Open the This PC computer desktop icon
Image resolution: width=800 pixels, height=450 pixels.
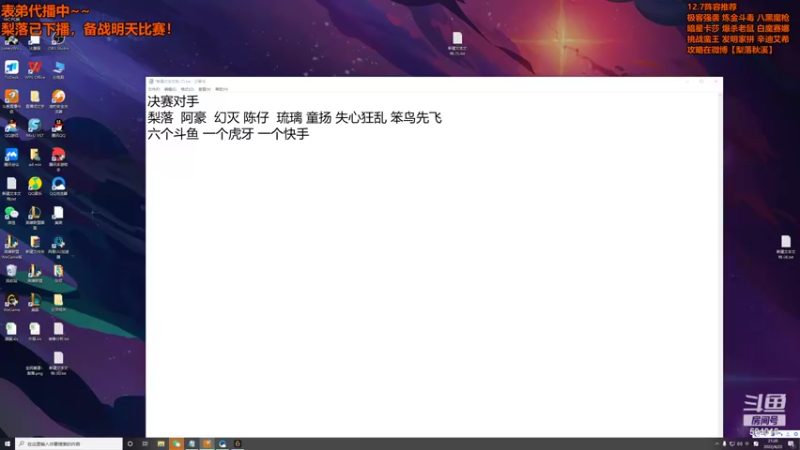(58, 70)
